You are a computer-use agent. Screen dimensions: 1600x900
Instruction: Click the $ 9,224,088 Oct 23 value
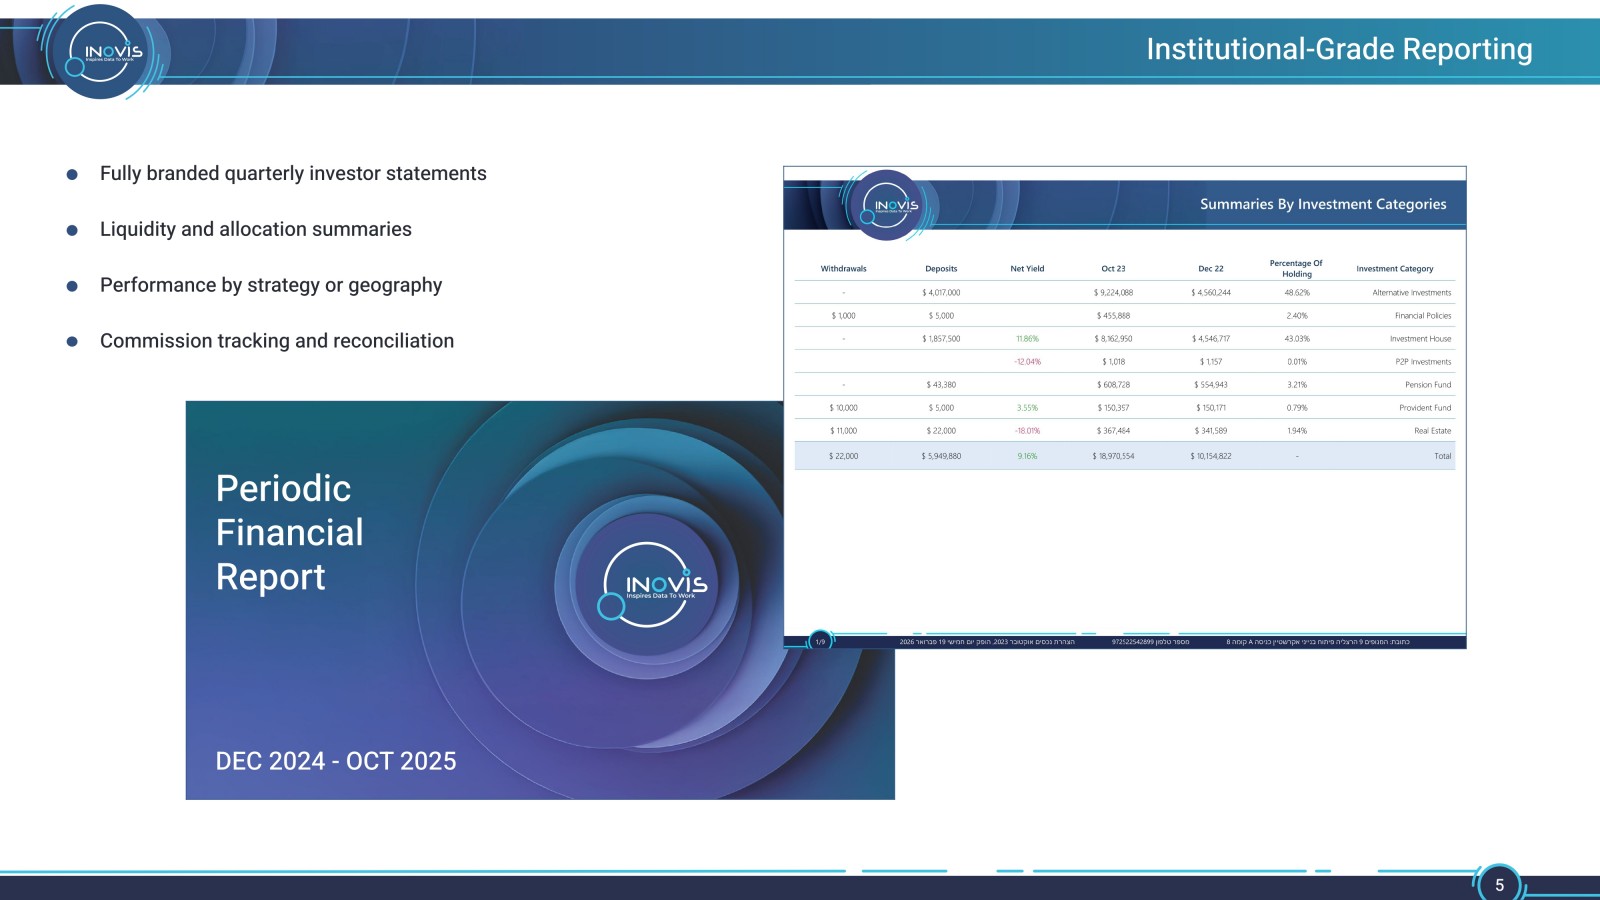tap(1113, 293)
